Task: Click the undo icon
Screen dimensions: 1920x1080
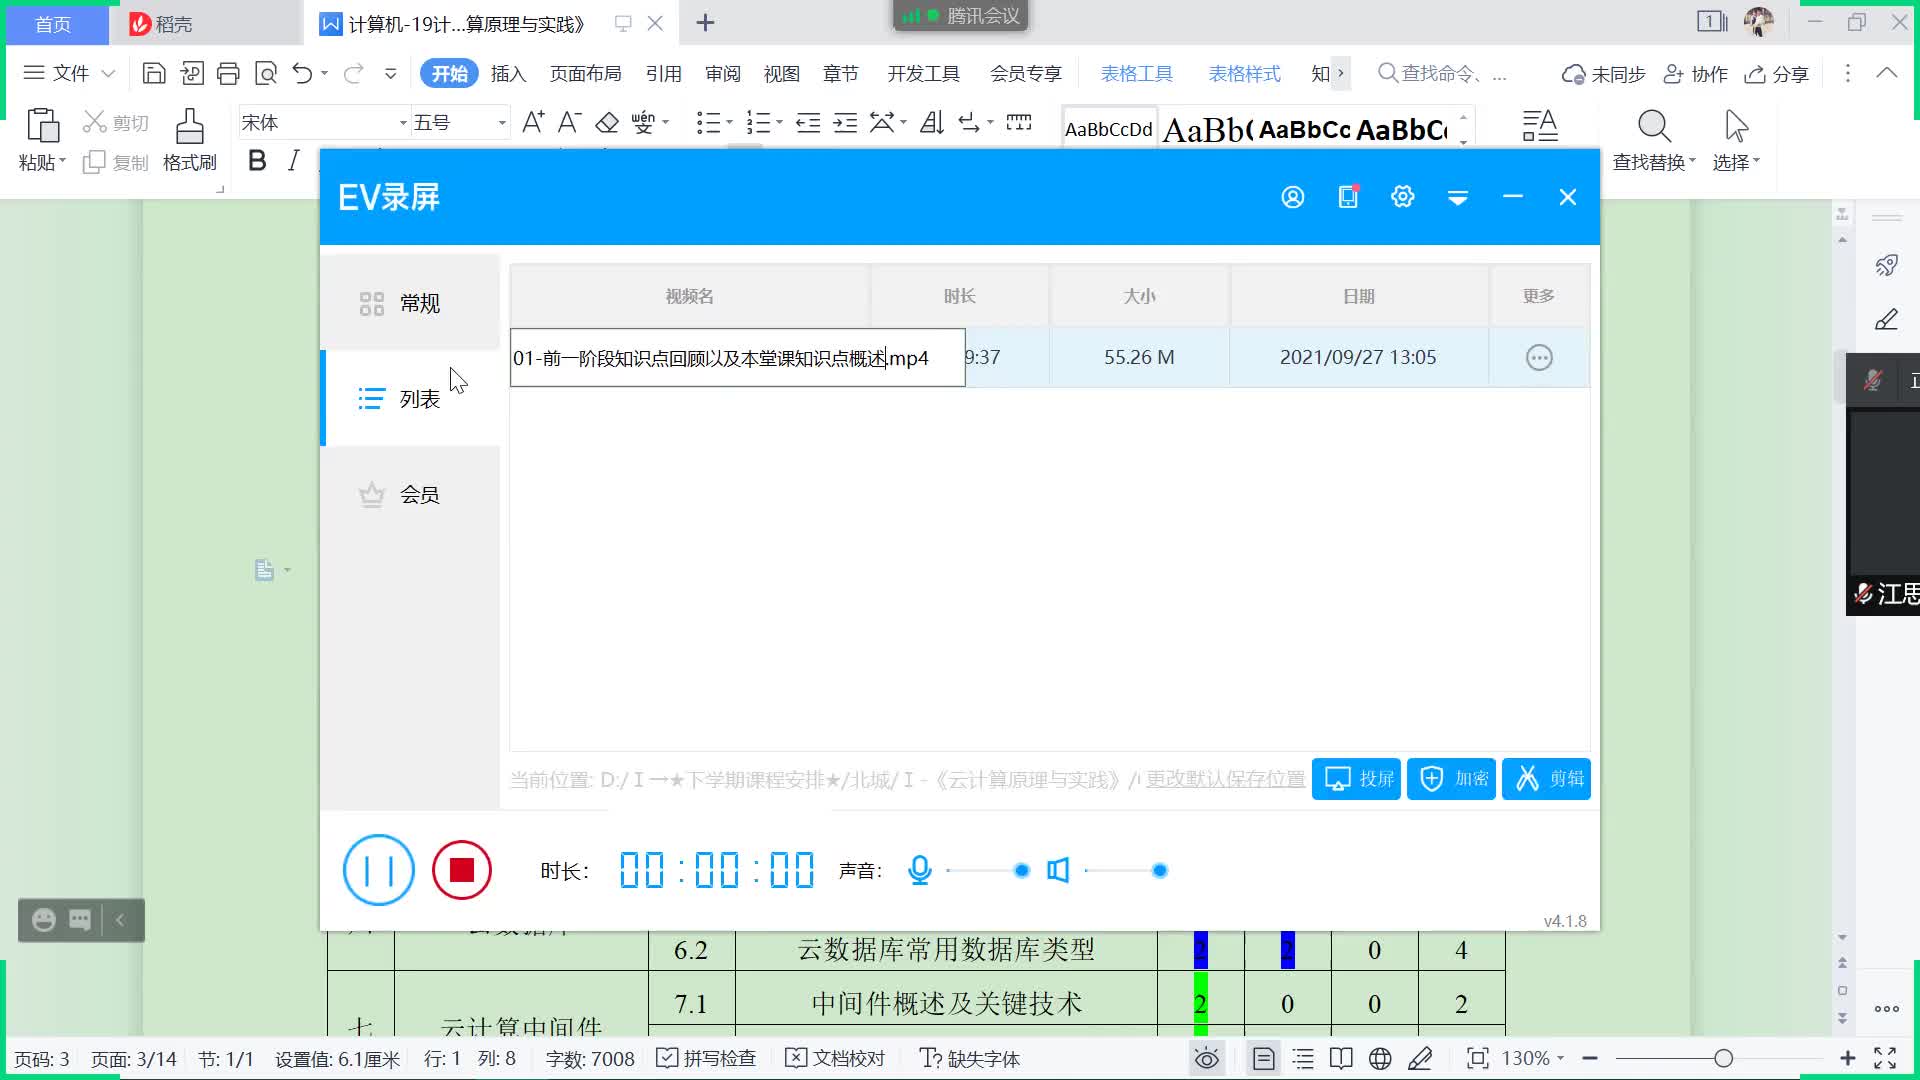Action: coord(303,73)
